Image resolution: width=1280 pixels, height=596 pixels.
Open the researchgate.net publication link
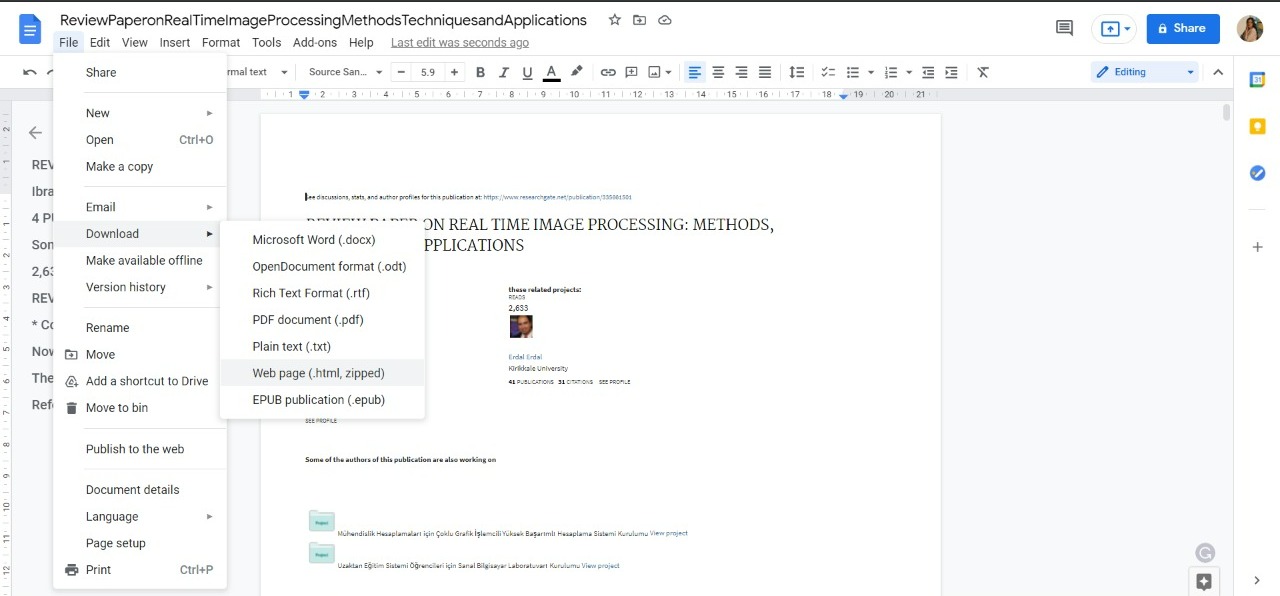557,198
